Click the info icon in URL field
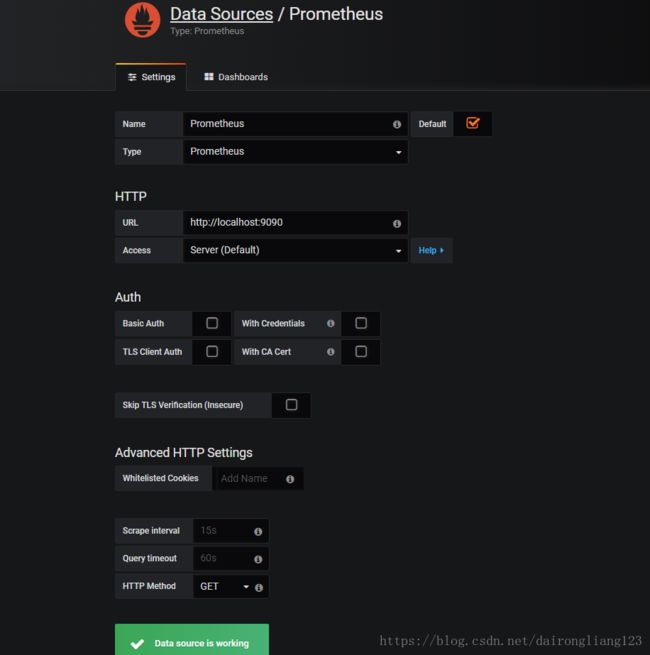This screenshot has height=655, width=650. (x=397, y=223)
